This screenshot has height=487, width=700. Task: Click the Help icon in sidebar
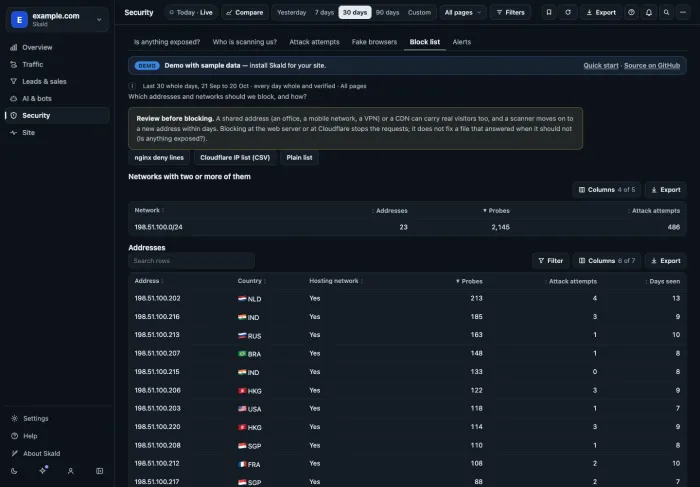(x=14, y=436)
